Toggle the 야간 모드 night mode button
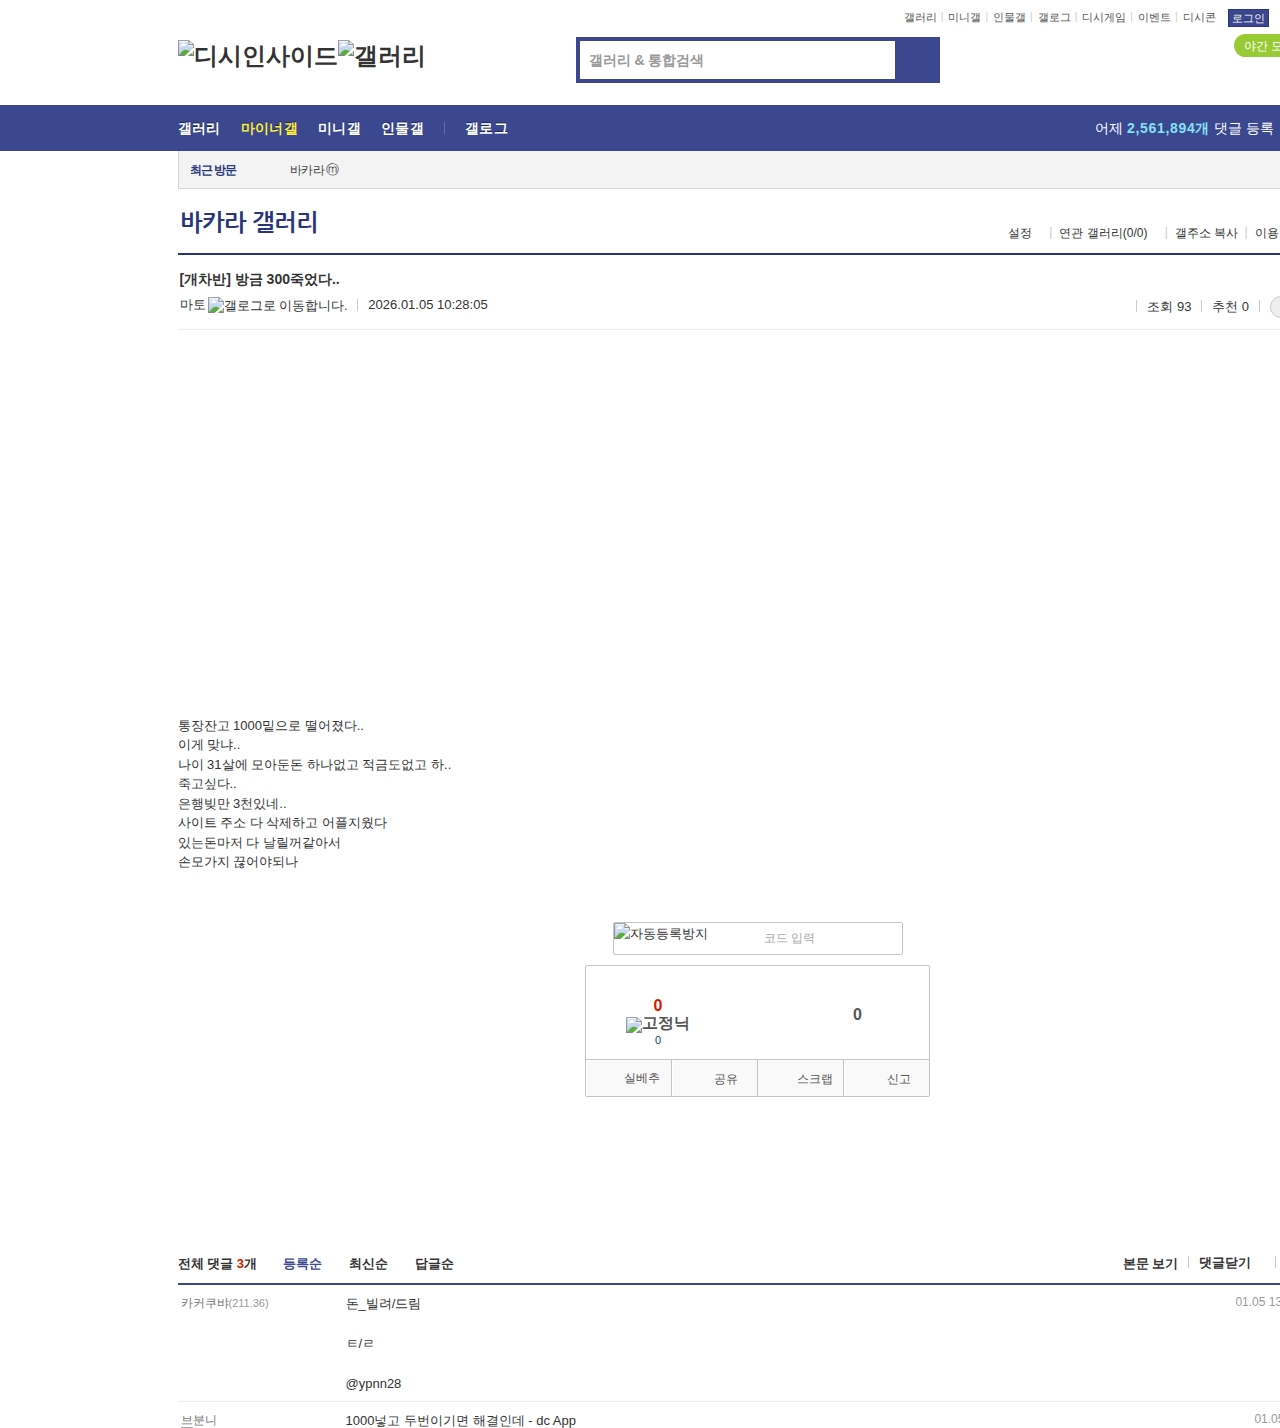The image size is (1280, 1428). point(1258,46)
